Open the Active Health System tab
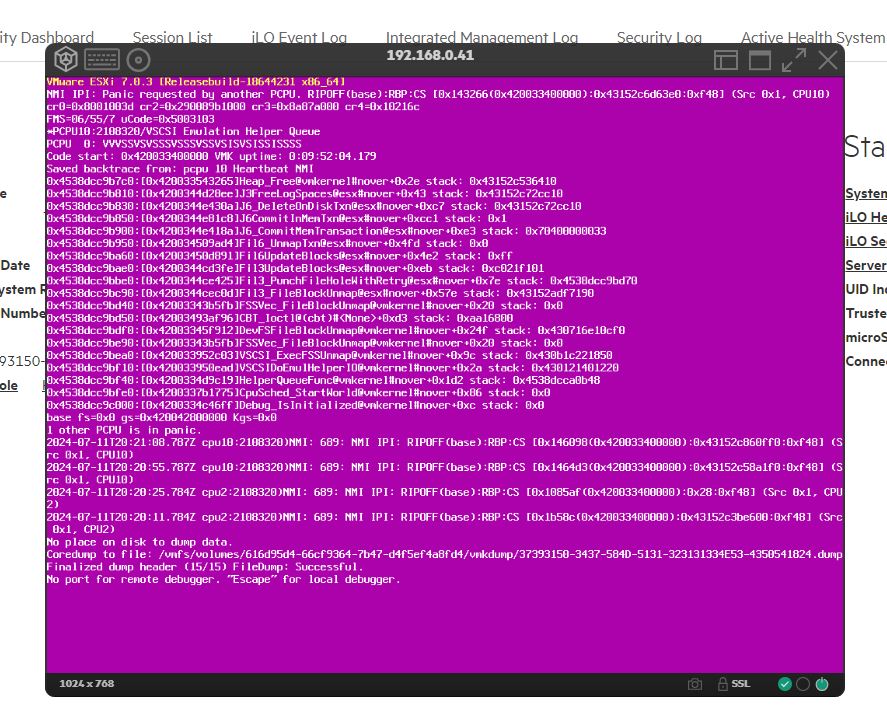The width and height of the screenshot is (887, 726). click(813, 37)
